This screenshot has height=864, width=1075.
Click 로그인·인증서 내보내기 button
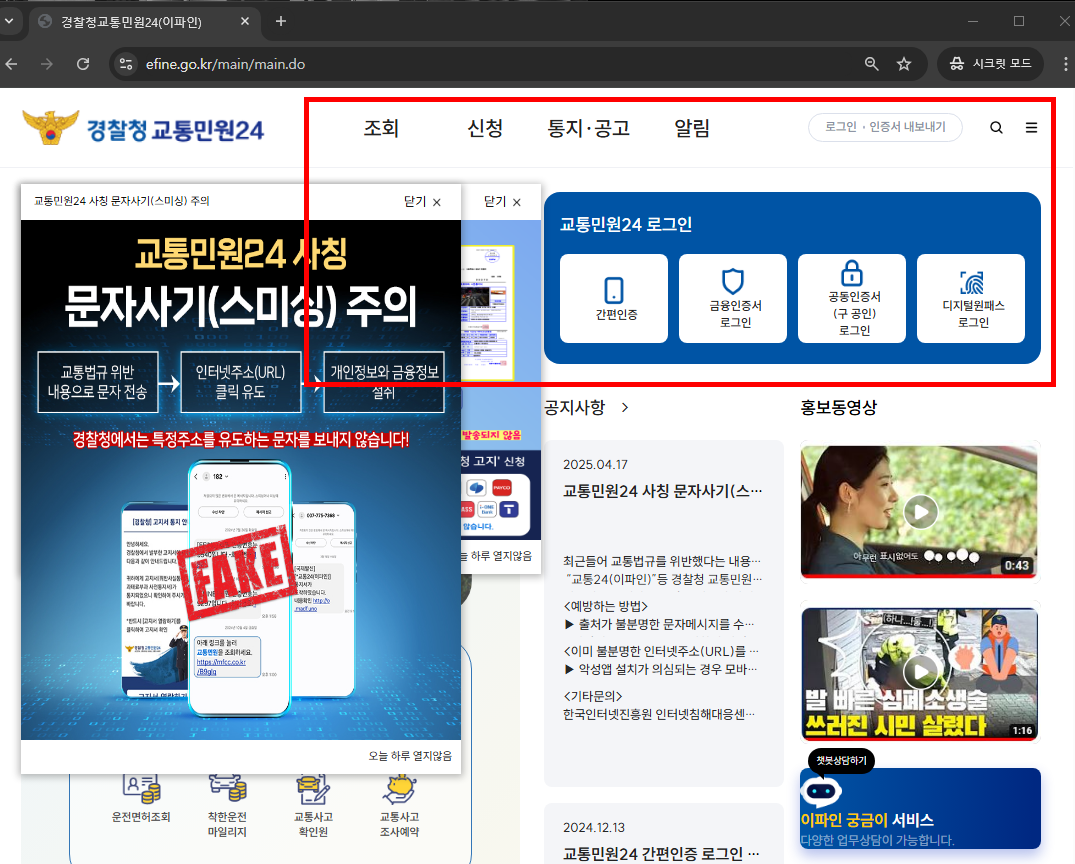pyautogui.click(x=884, y=127)
